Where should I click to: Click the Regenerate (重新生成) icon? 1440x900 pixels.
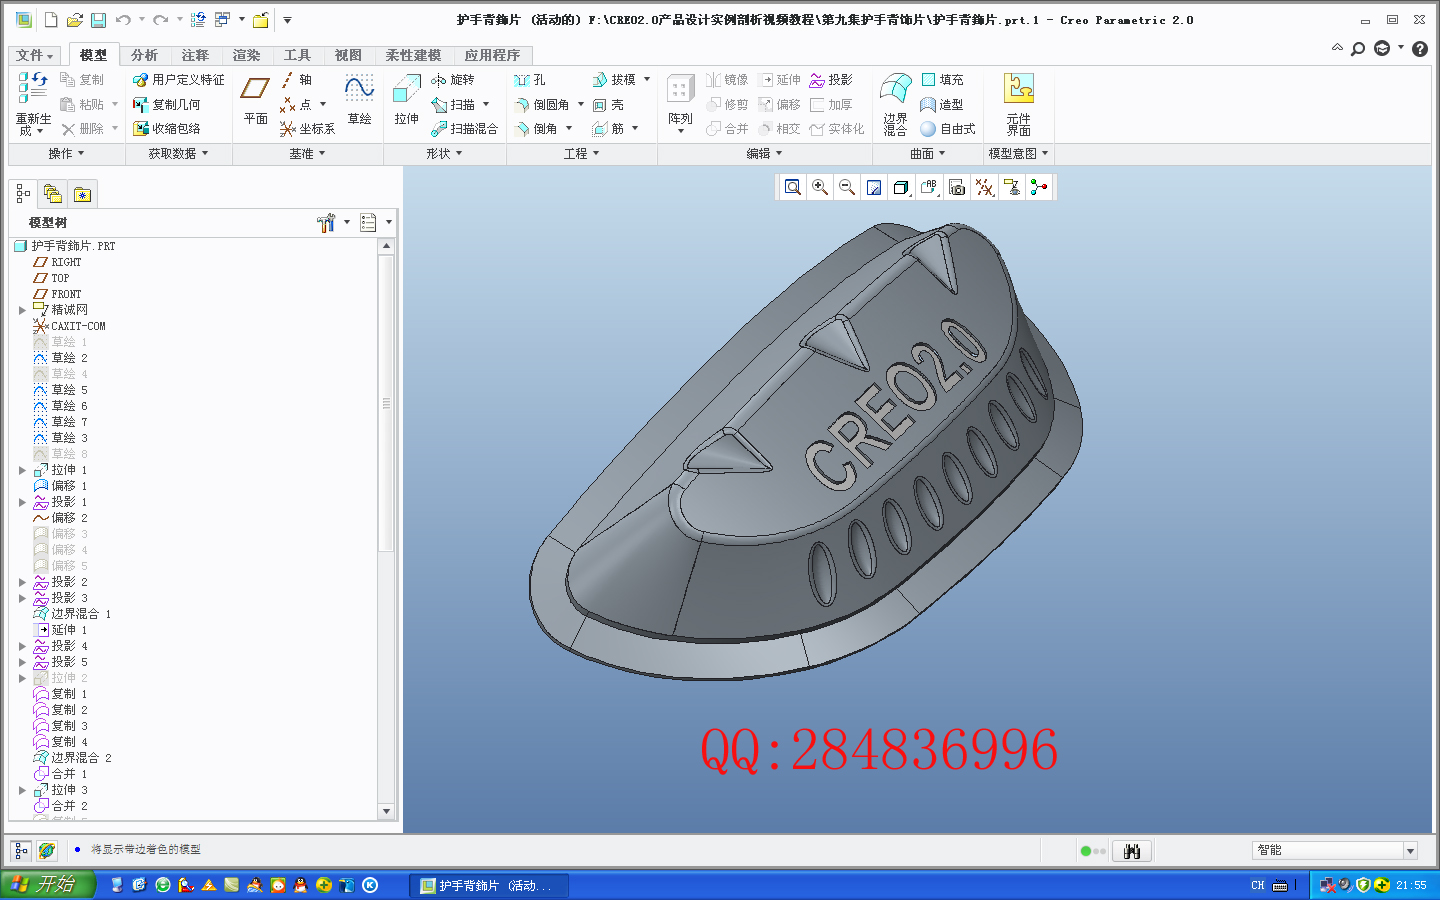pyautogui.click(x=33, y=103)
